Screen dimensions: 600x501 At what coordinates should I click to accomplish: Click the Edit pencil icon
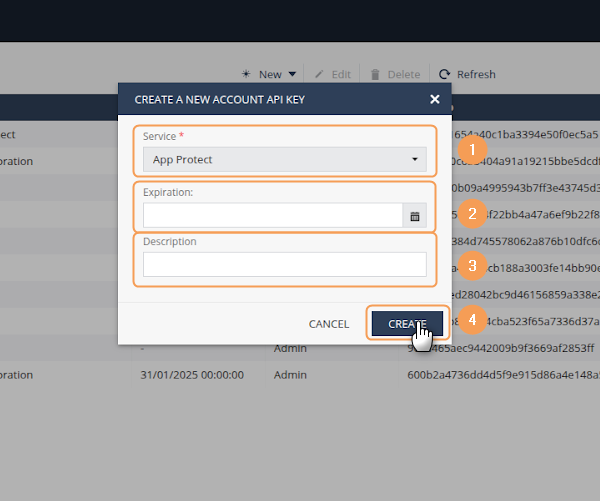[x=320, y=74]
